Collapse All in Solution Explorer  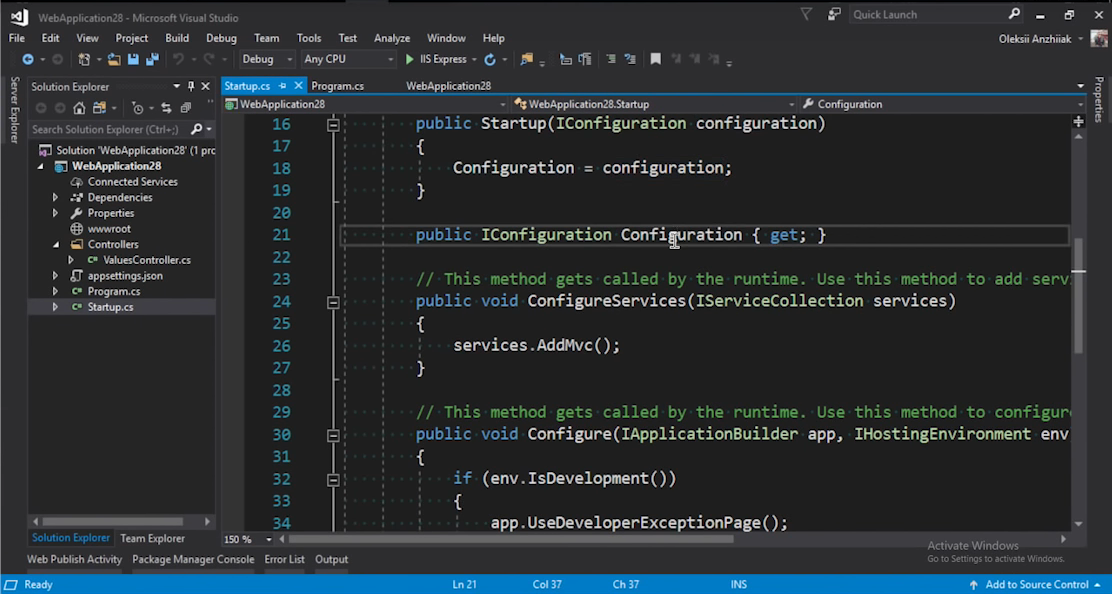click(x=186, y=108)
